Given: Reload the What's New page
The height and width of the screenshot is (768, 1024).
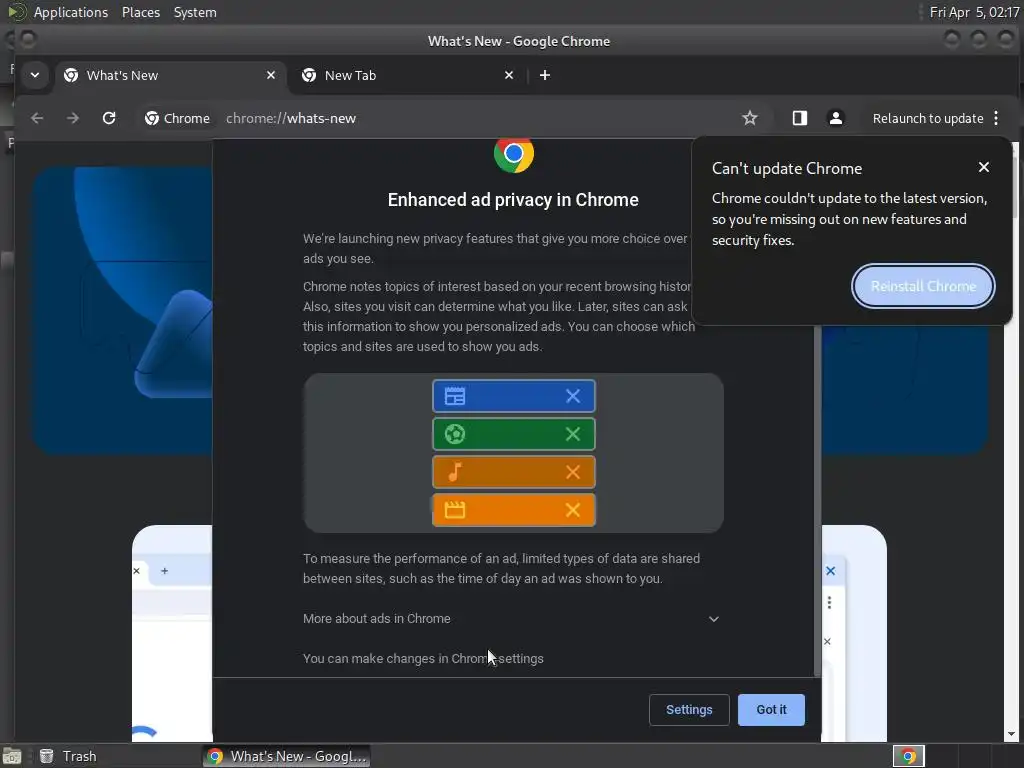Looking at the screenshot, I should 109,118.
